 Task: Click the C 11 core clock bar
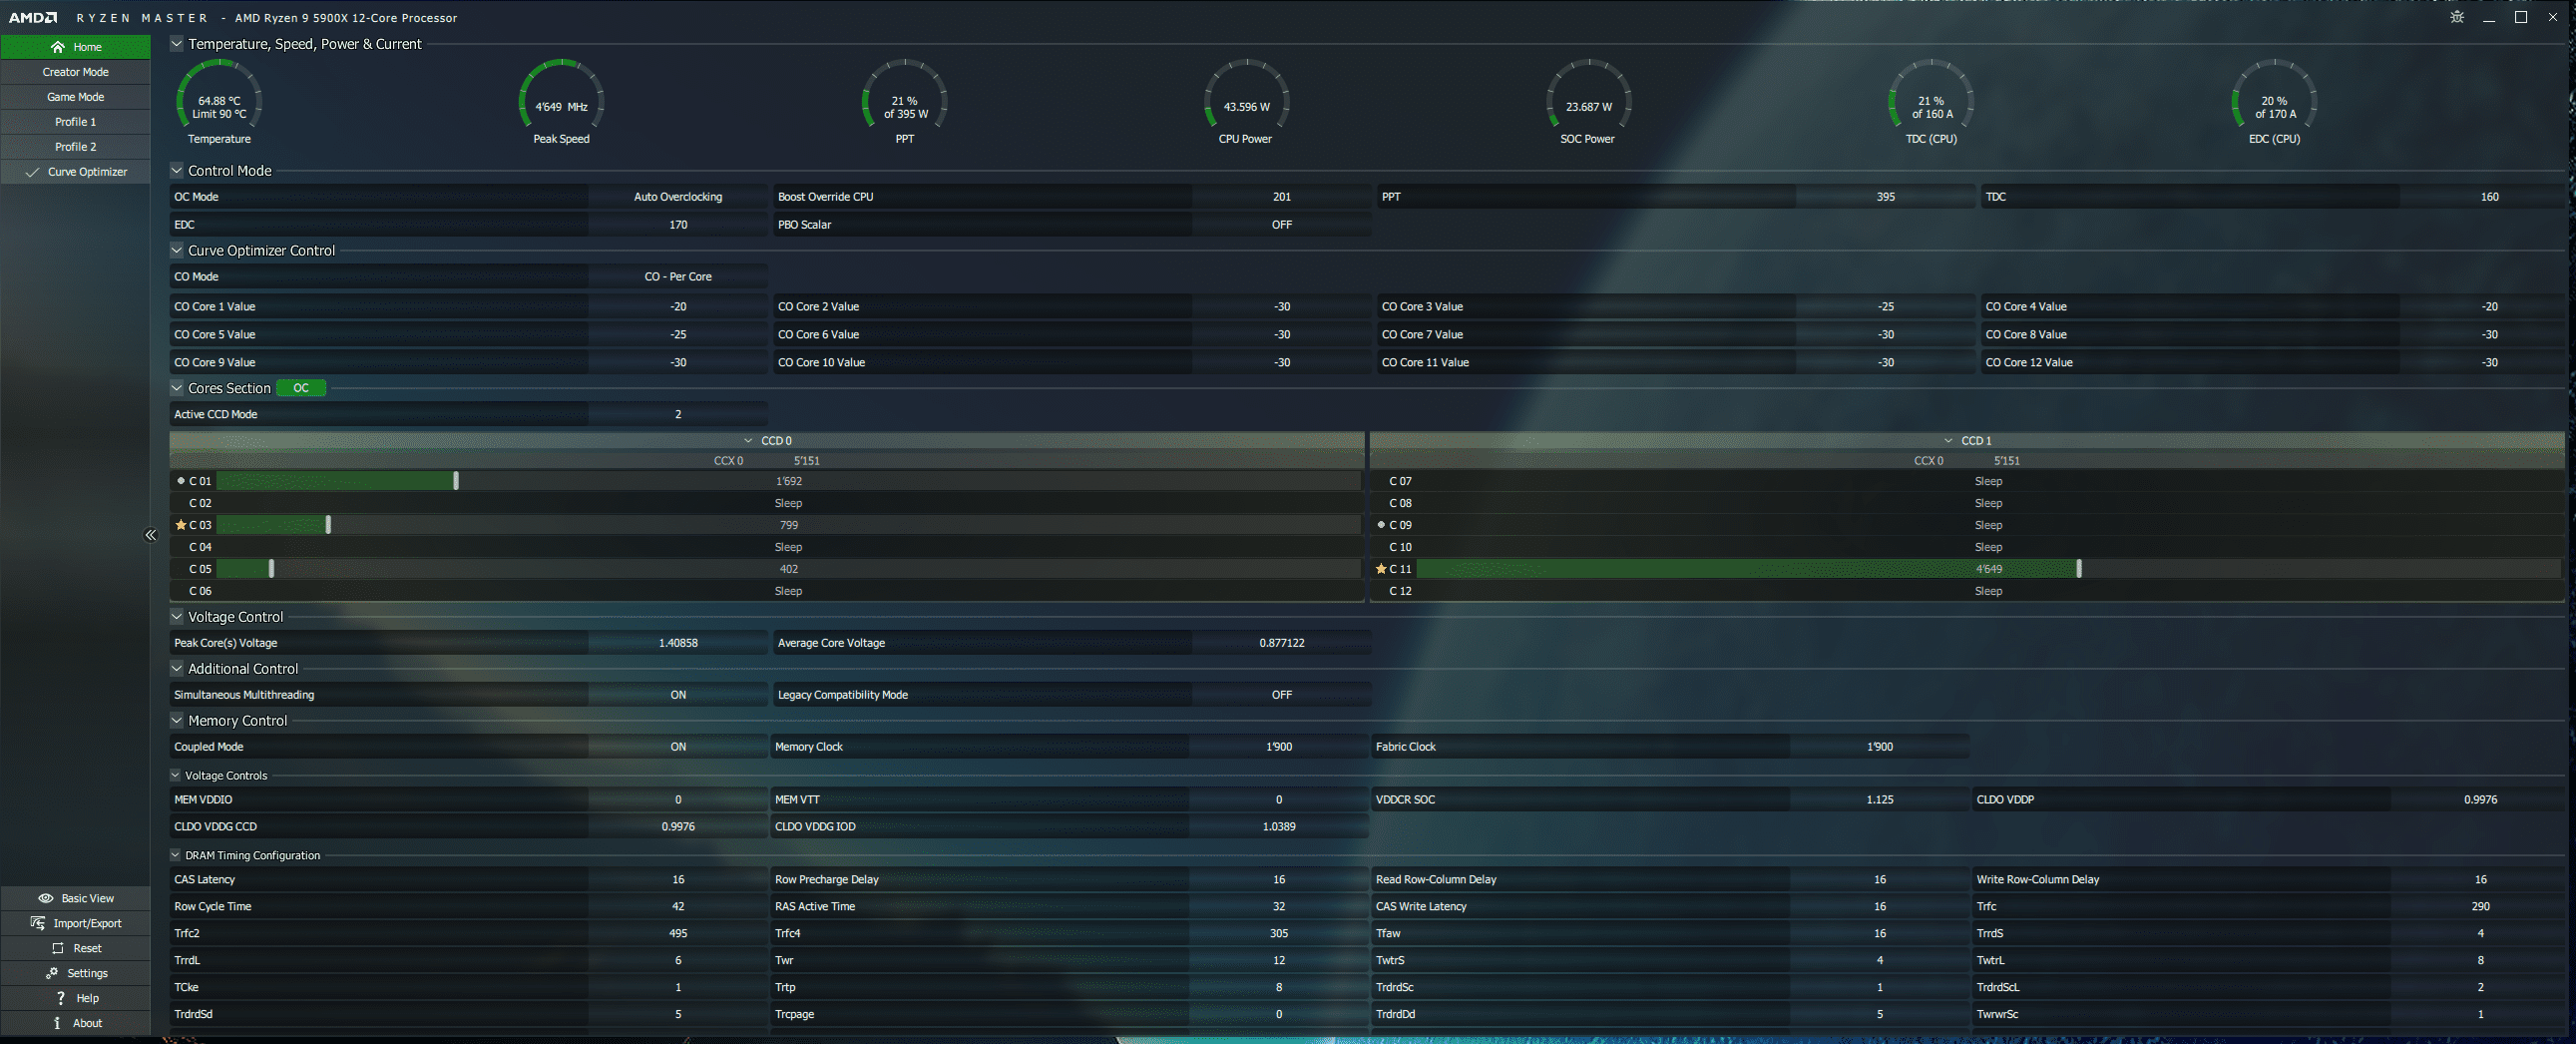tap(1989, 569)
